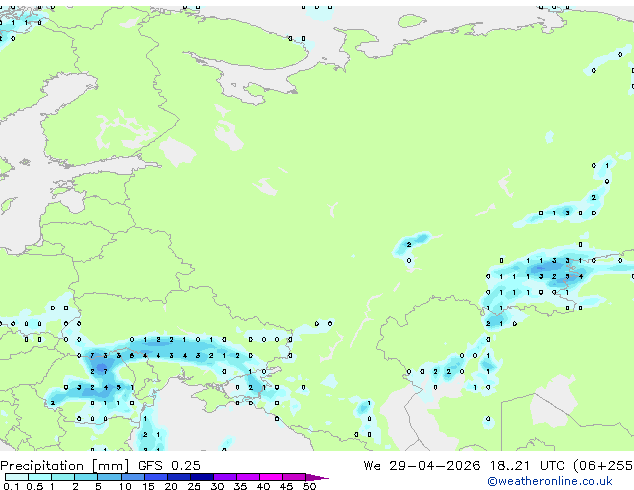The image size is (634, 490).
Task: Click the '50' legend scale label
Action: [310, 486]
